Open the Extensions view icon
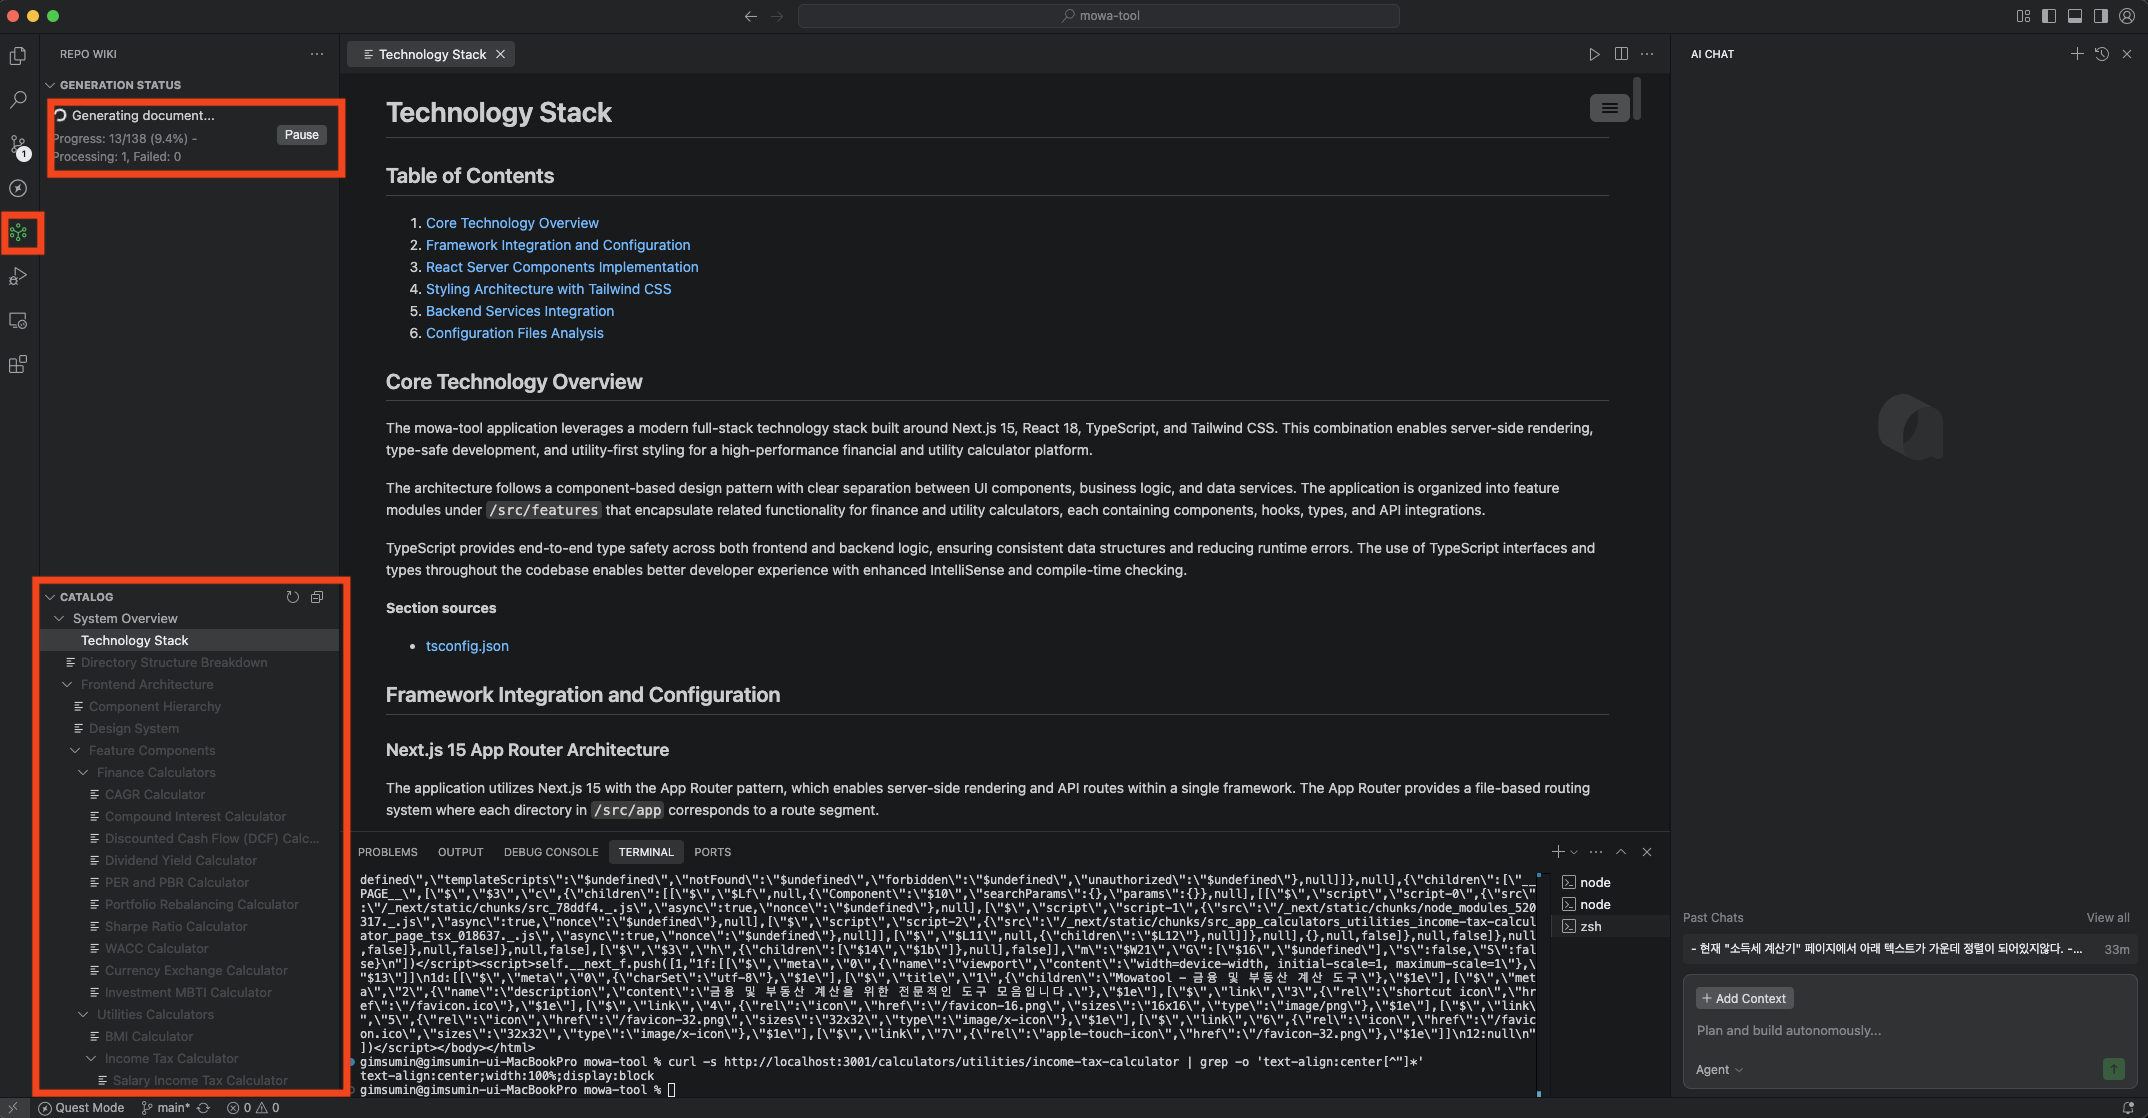Viewport: 2148px width, 1118px height. point(18,365)
